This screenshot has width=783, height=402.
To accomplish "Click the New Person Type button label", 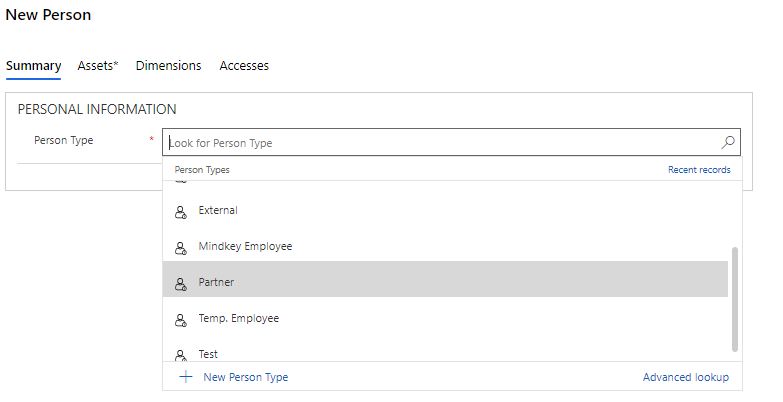I will [245, 377].
